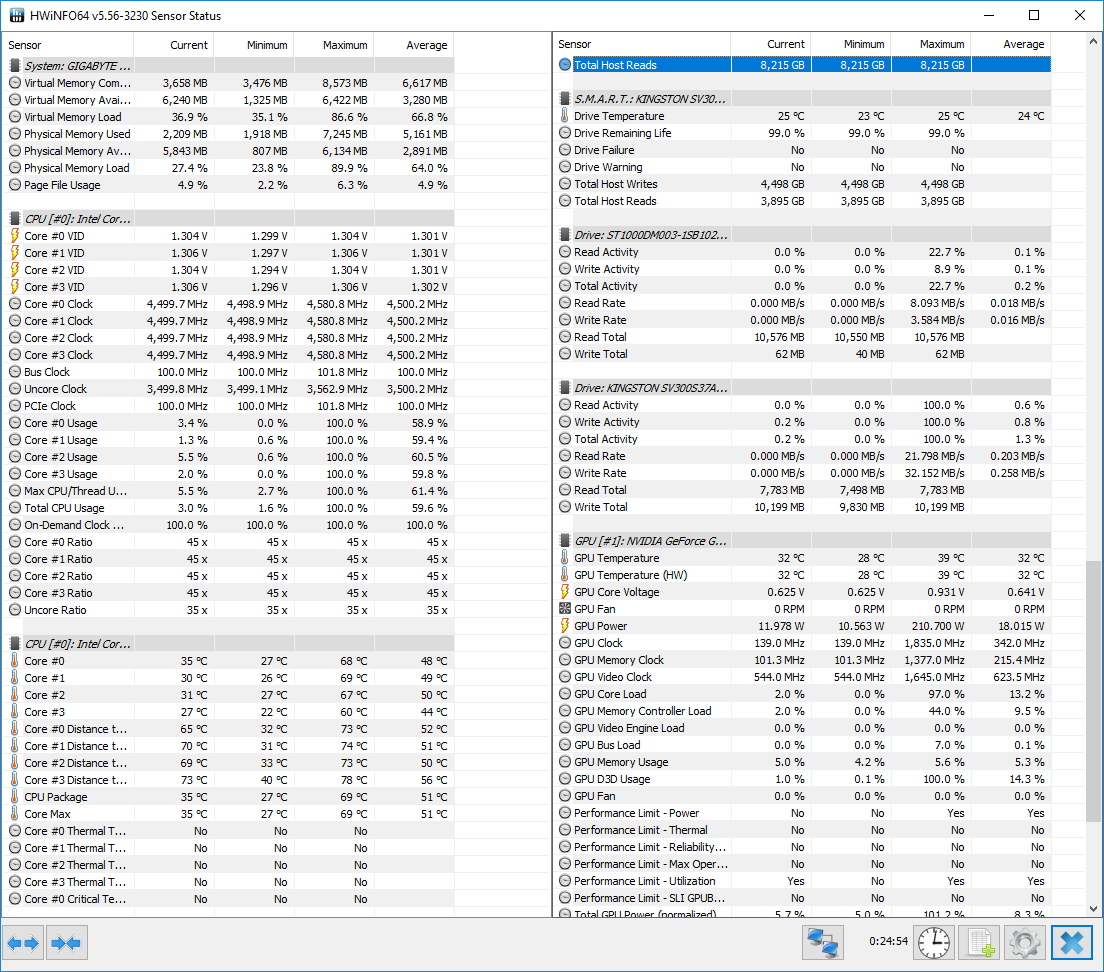Select the Drive: KINGSTON SV300S37A group header
Image resolution: width=1104 pixels, height=972 pixels.
point(803,388)
